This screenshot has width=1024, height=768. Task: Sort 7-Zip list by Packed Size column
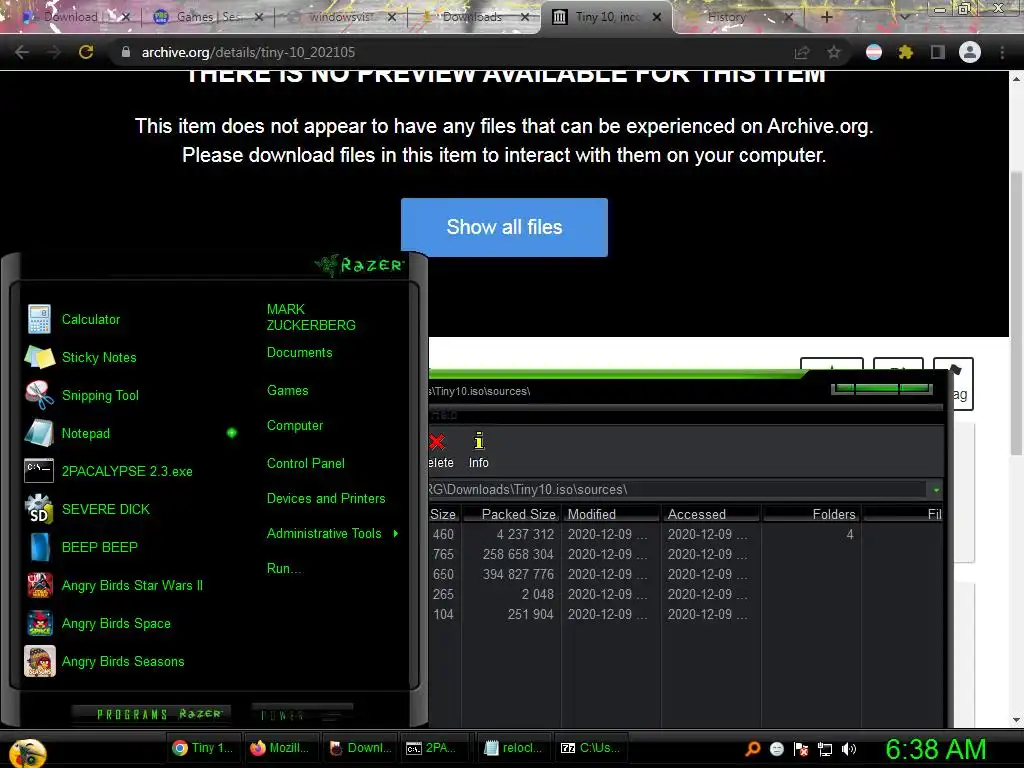511,515
